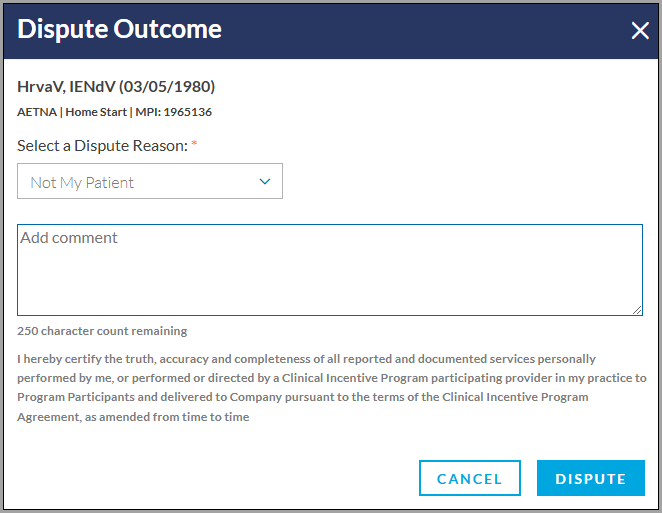This screenshot has width=662, height=513.
Task: Submit with the DISPUTE button
Action: click(591, 478)
